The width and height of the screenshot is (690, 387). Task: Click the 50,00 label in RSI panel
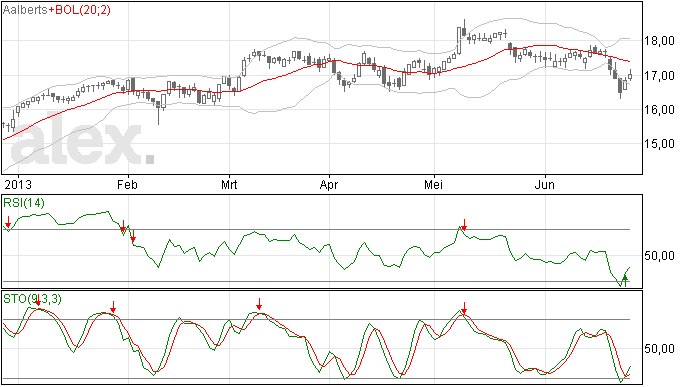tap(659, 256)
